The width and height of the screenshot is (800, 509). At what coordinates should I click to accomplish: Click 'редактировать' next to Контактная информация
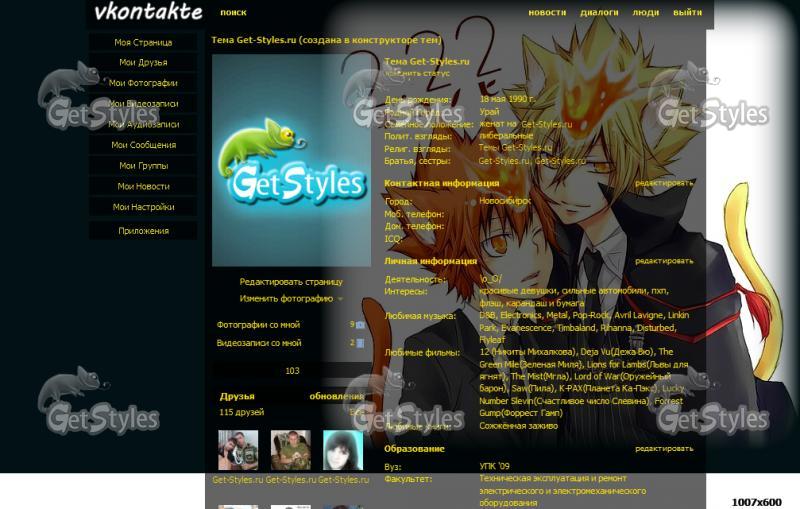[663, 183]
